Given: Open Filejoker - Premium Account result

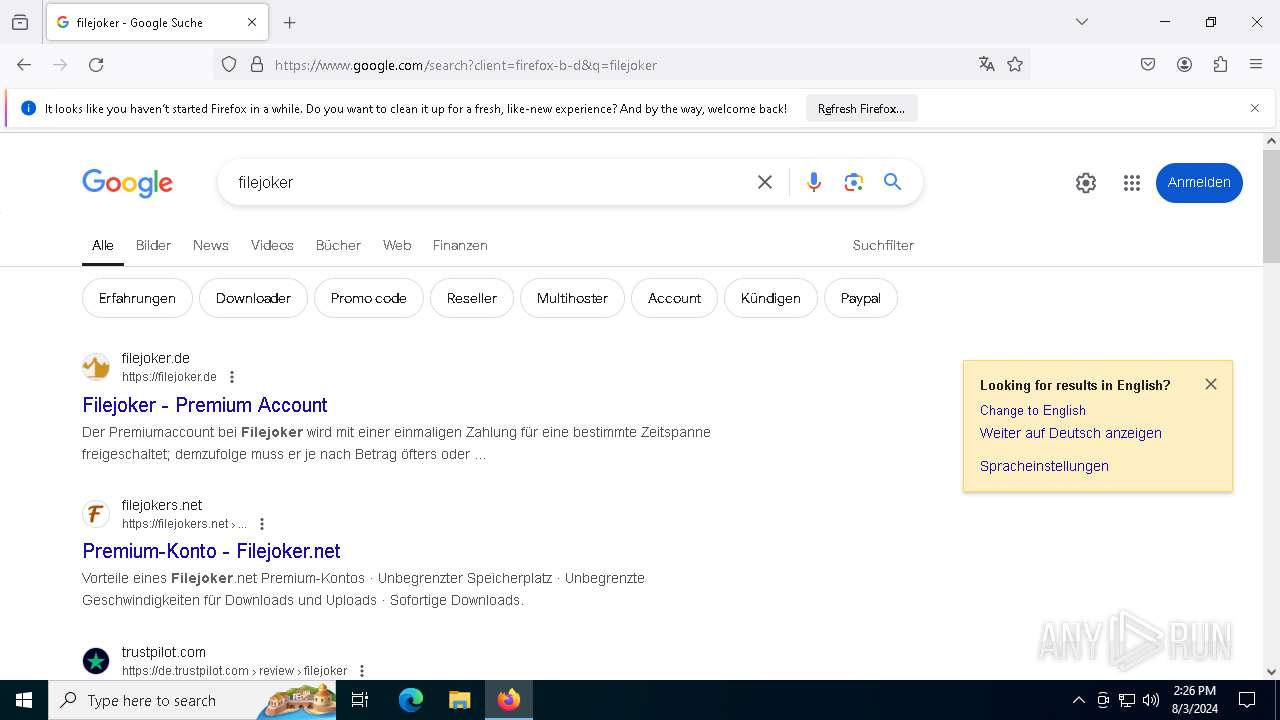Looking at the screenshot, I should click(205, 405).
